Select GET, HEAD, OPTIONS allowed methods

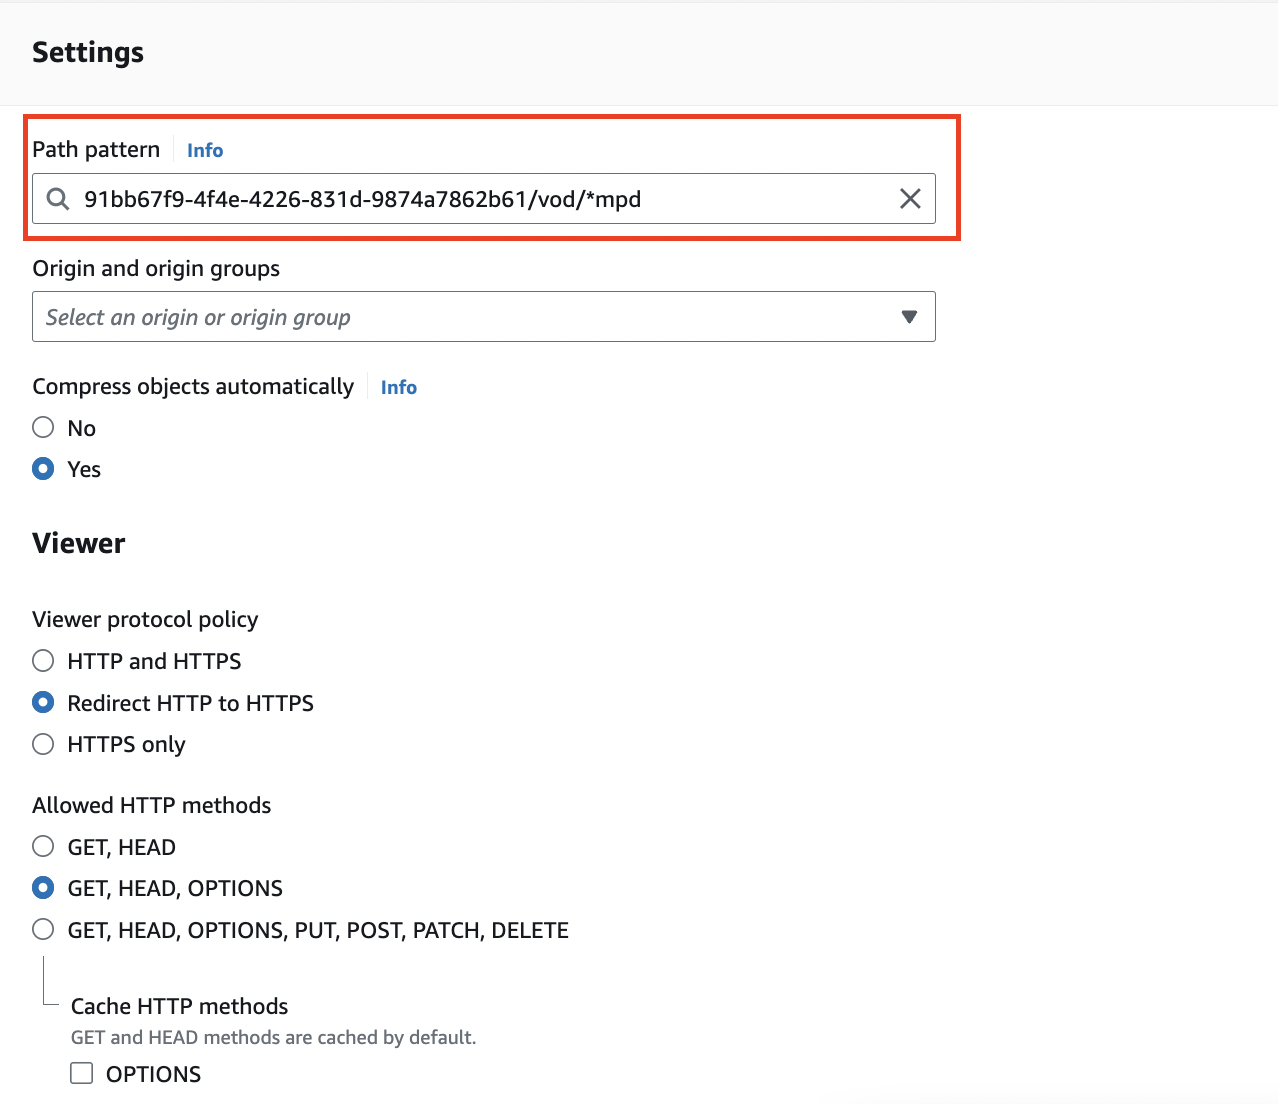43,888
